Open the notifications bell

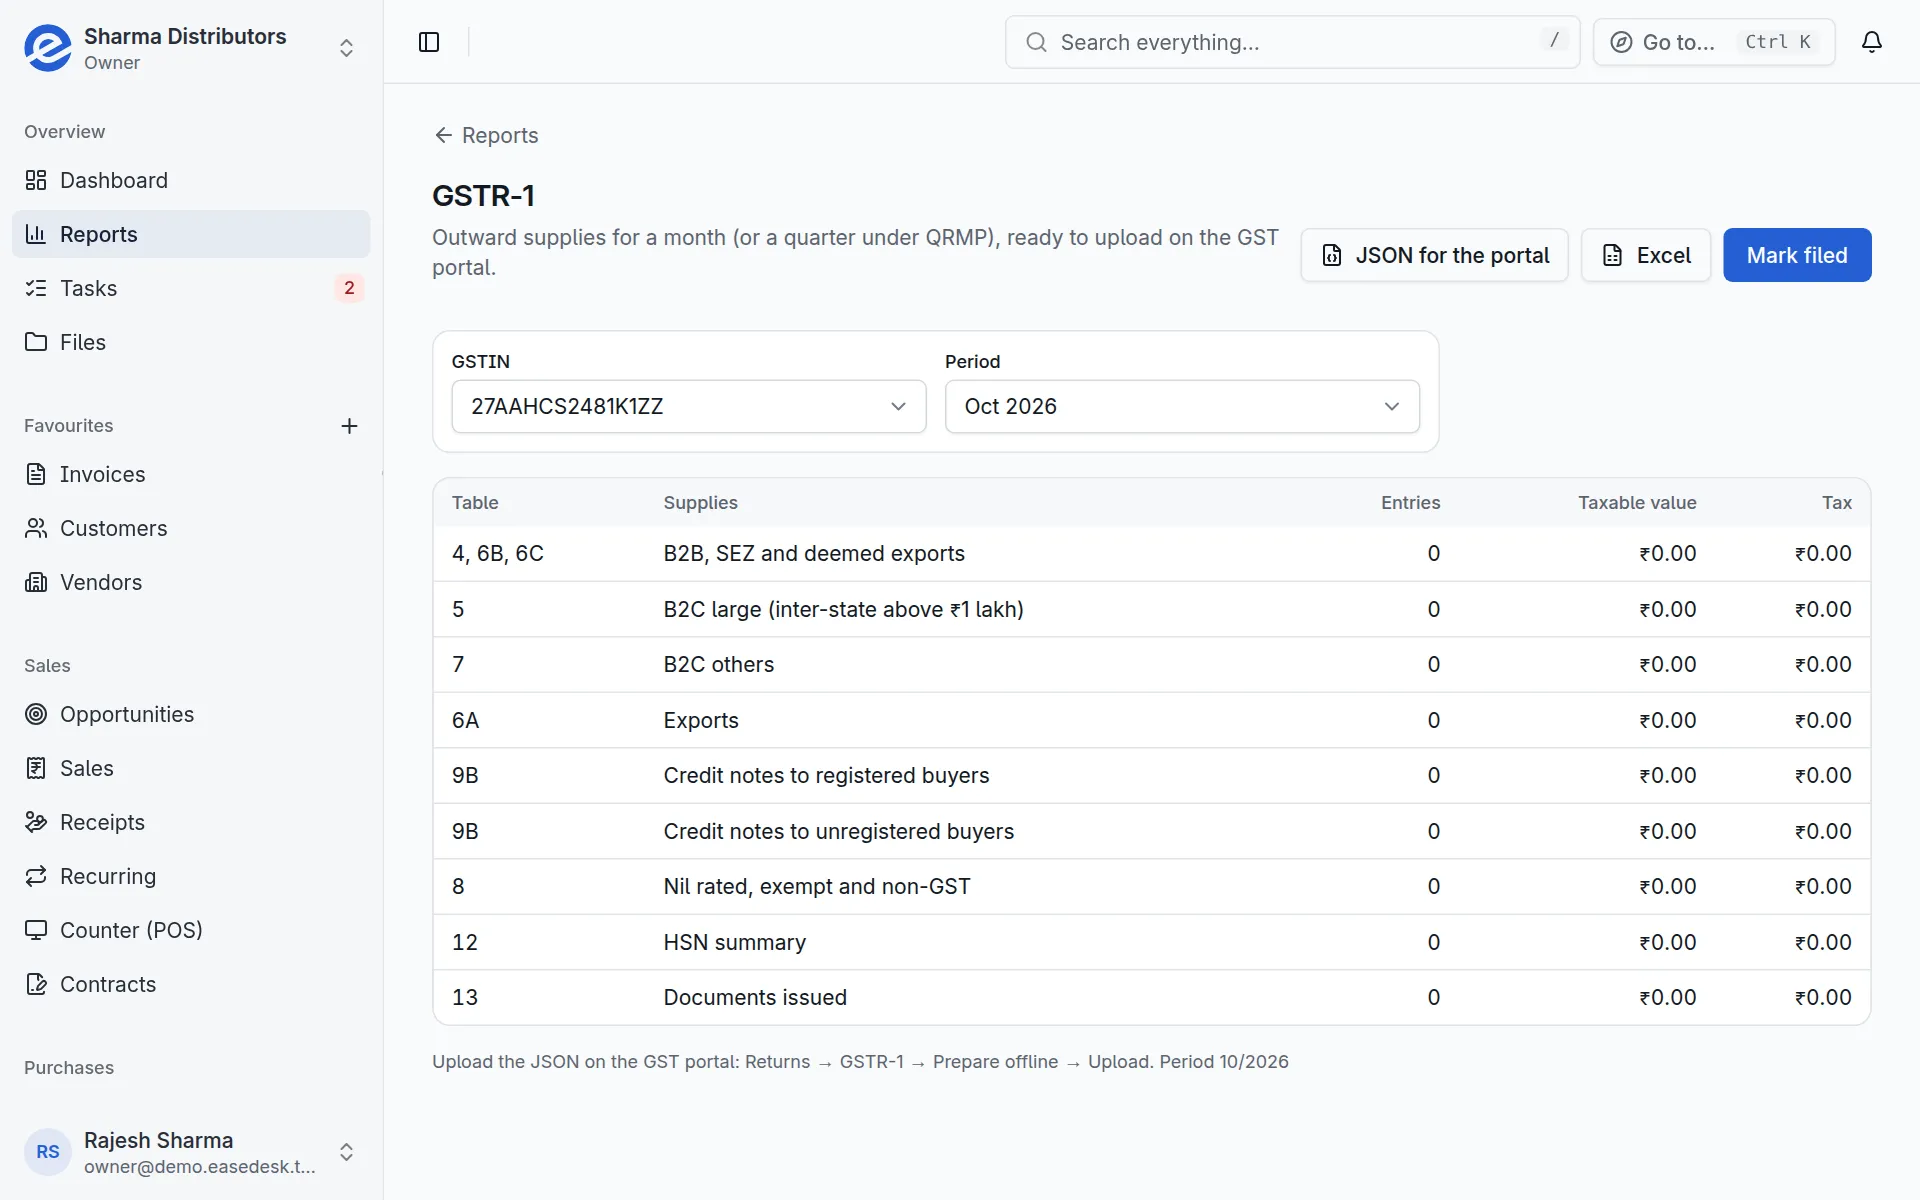(x=1872, y=42)
